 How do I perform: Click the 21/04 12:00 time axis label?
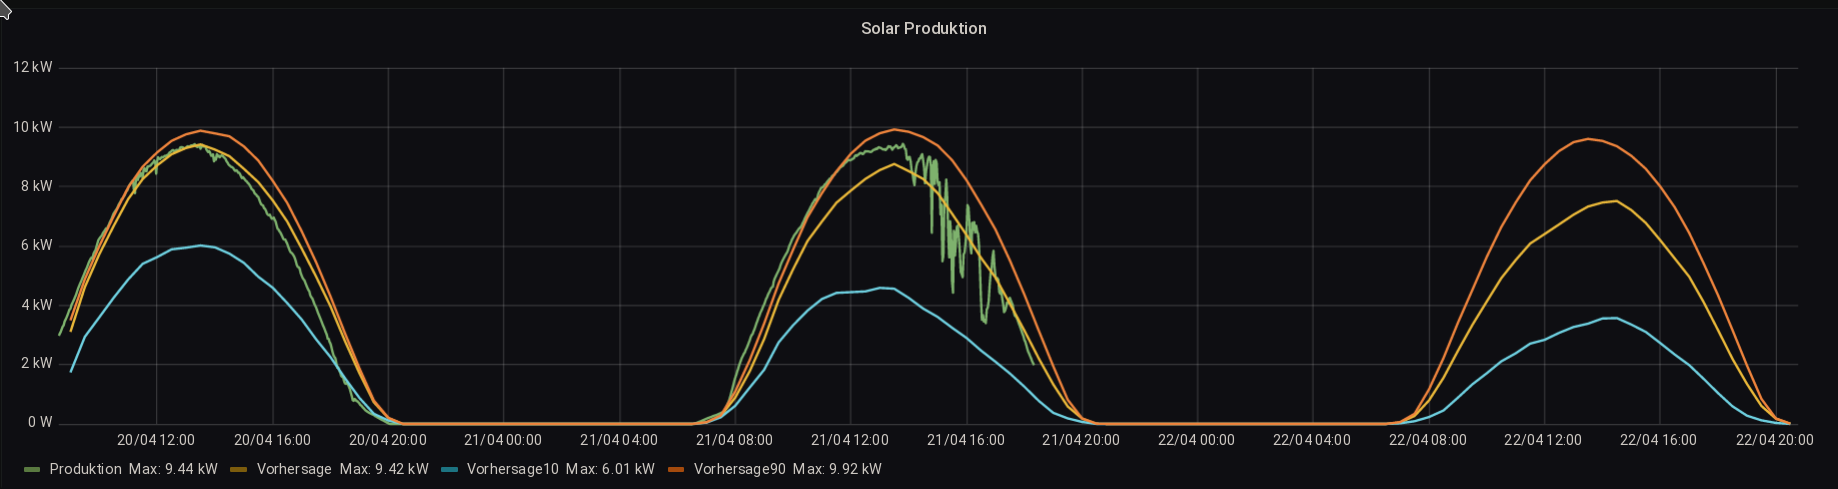pos(850,440)
